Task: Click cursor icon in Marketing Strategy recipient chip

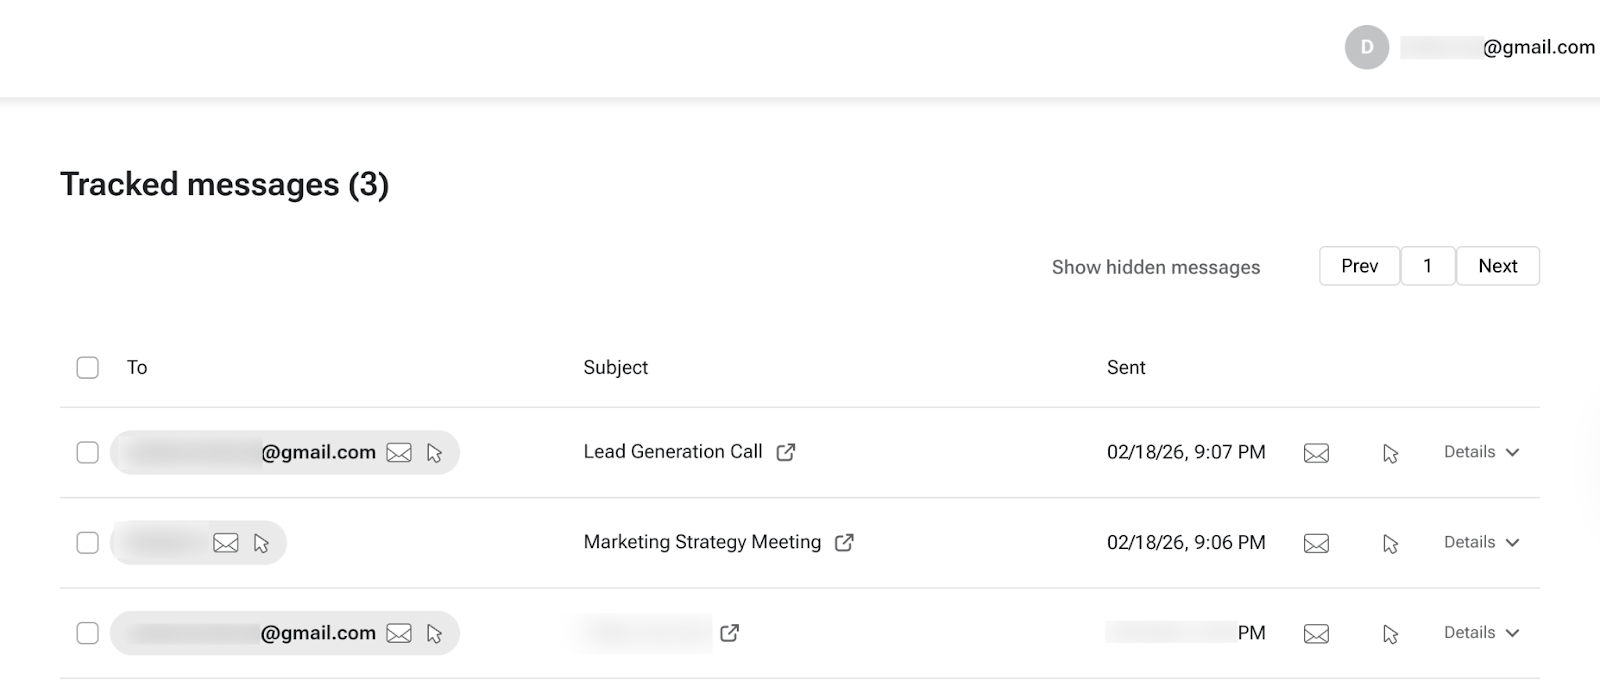Action: point(261,543)
